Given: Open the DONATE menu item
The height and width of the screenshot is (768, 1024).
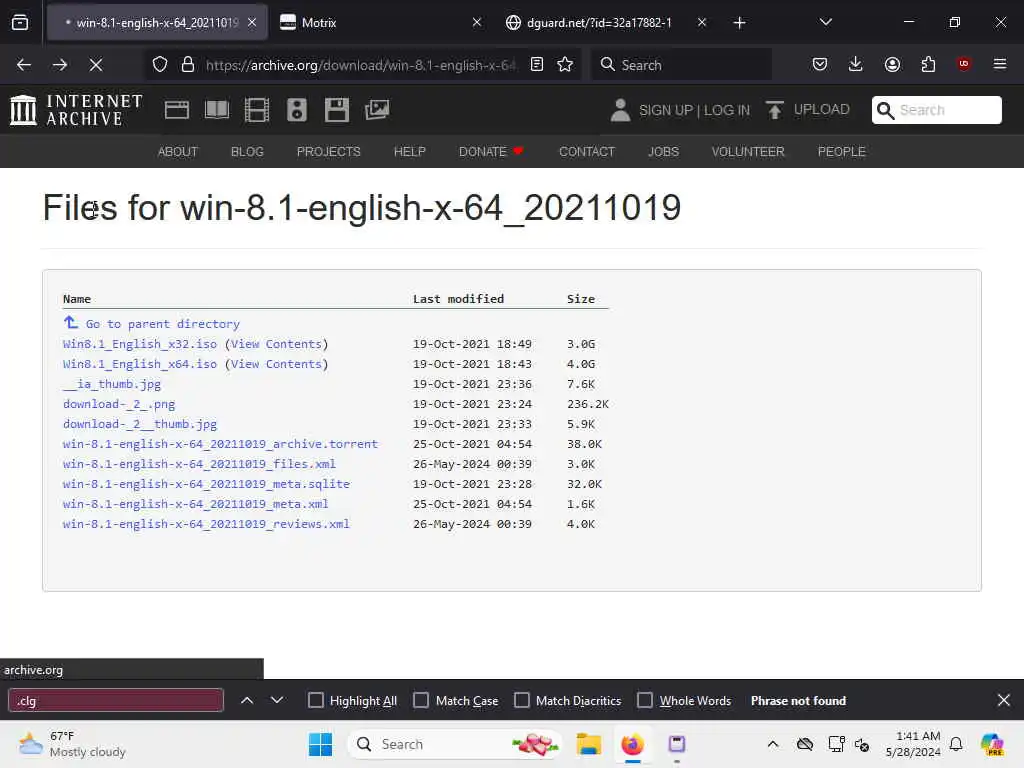Looking at the screenshot, I should 491,152.
